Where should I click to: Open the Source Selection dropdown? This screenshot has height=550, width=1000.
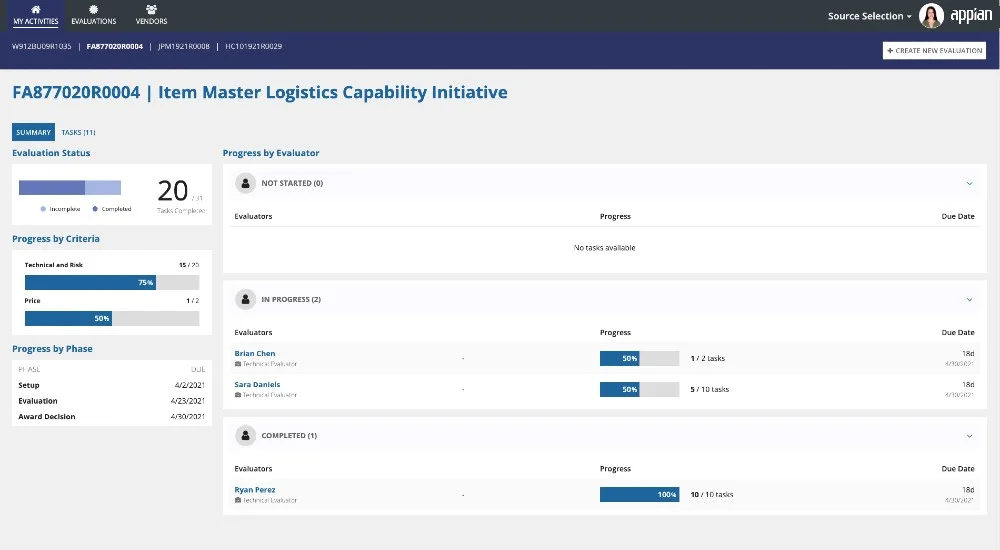click(x=869, y=16)
